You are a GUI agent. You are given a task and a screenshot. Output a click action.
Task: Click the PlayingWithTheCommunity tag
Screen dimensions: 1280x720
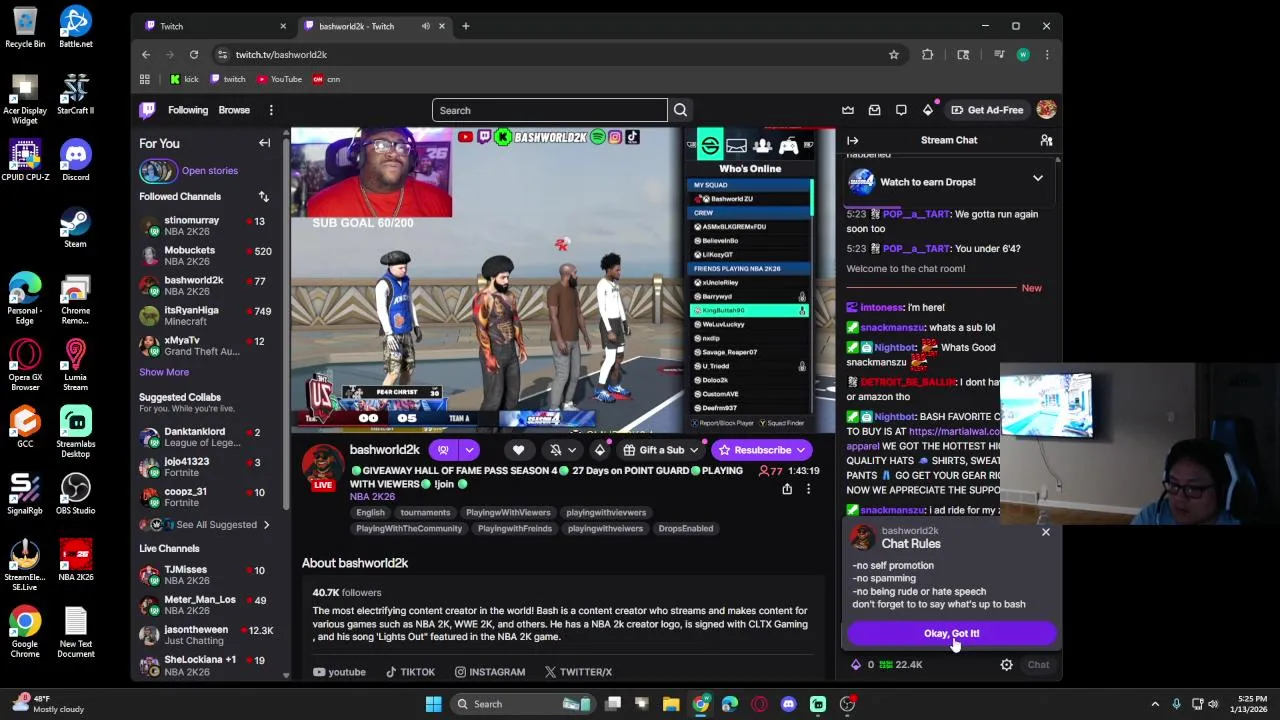[409, 528]
